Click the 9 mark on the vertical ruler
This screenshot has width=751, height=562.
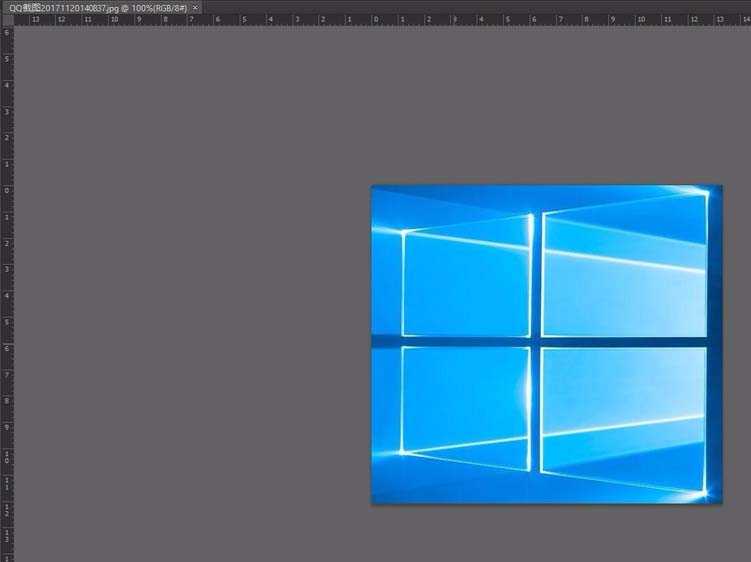click(x=7, y=426)
